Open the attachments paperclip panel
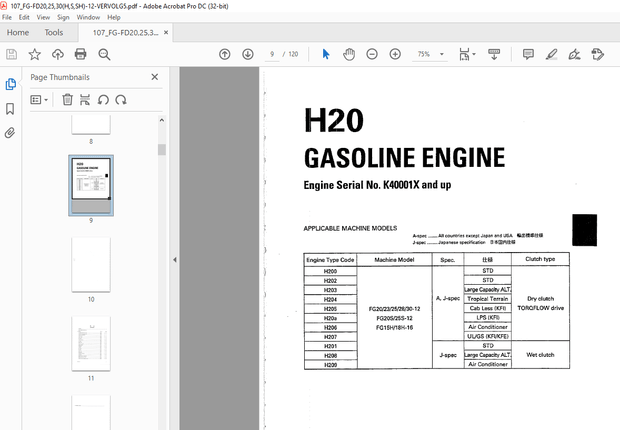 pyautogui.click(x=10, y=133)
